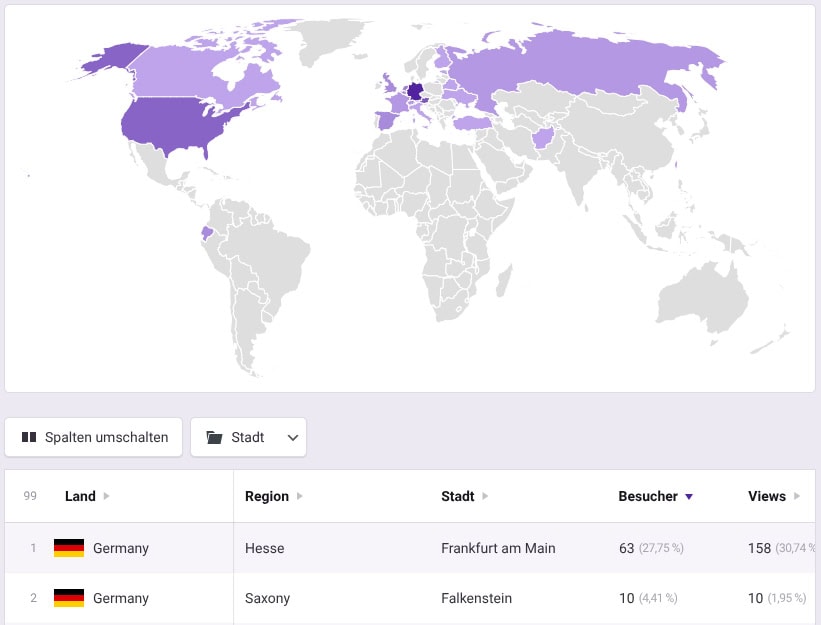
Task: Click the German flag in row 1
Action: tap(69, 548)
